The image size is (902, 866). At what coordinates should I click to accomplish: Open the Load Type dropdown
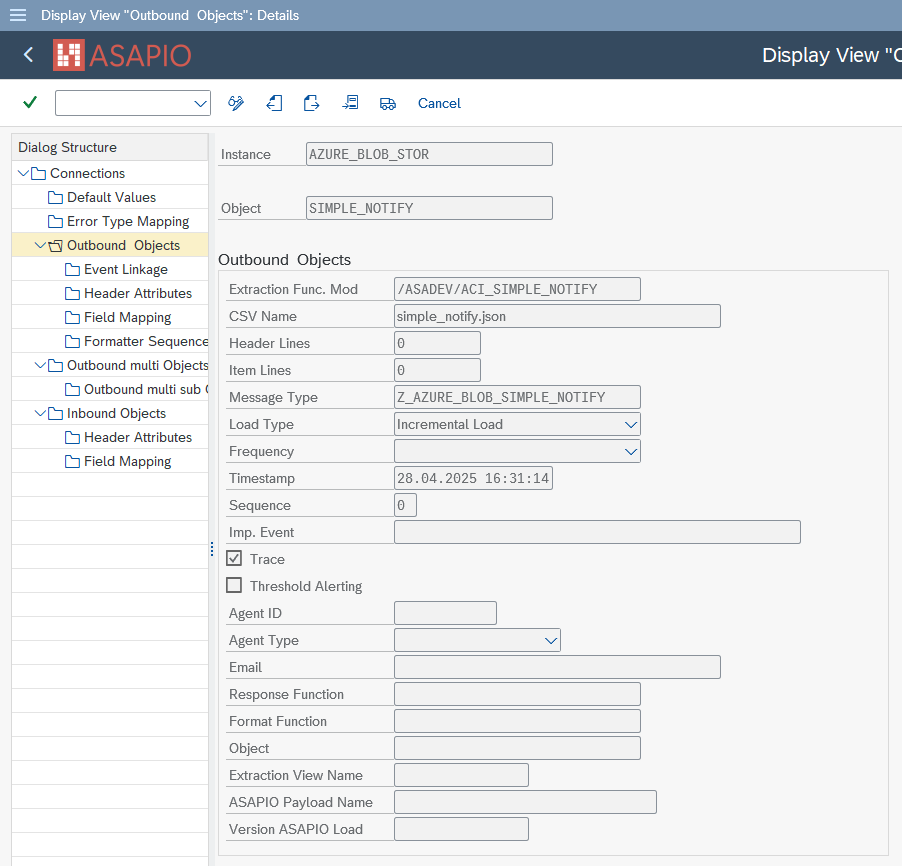click(630, 425)
